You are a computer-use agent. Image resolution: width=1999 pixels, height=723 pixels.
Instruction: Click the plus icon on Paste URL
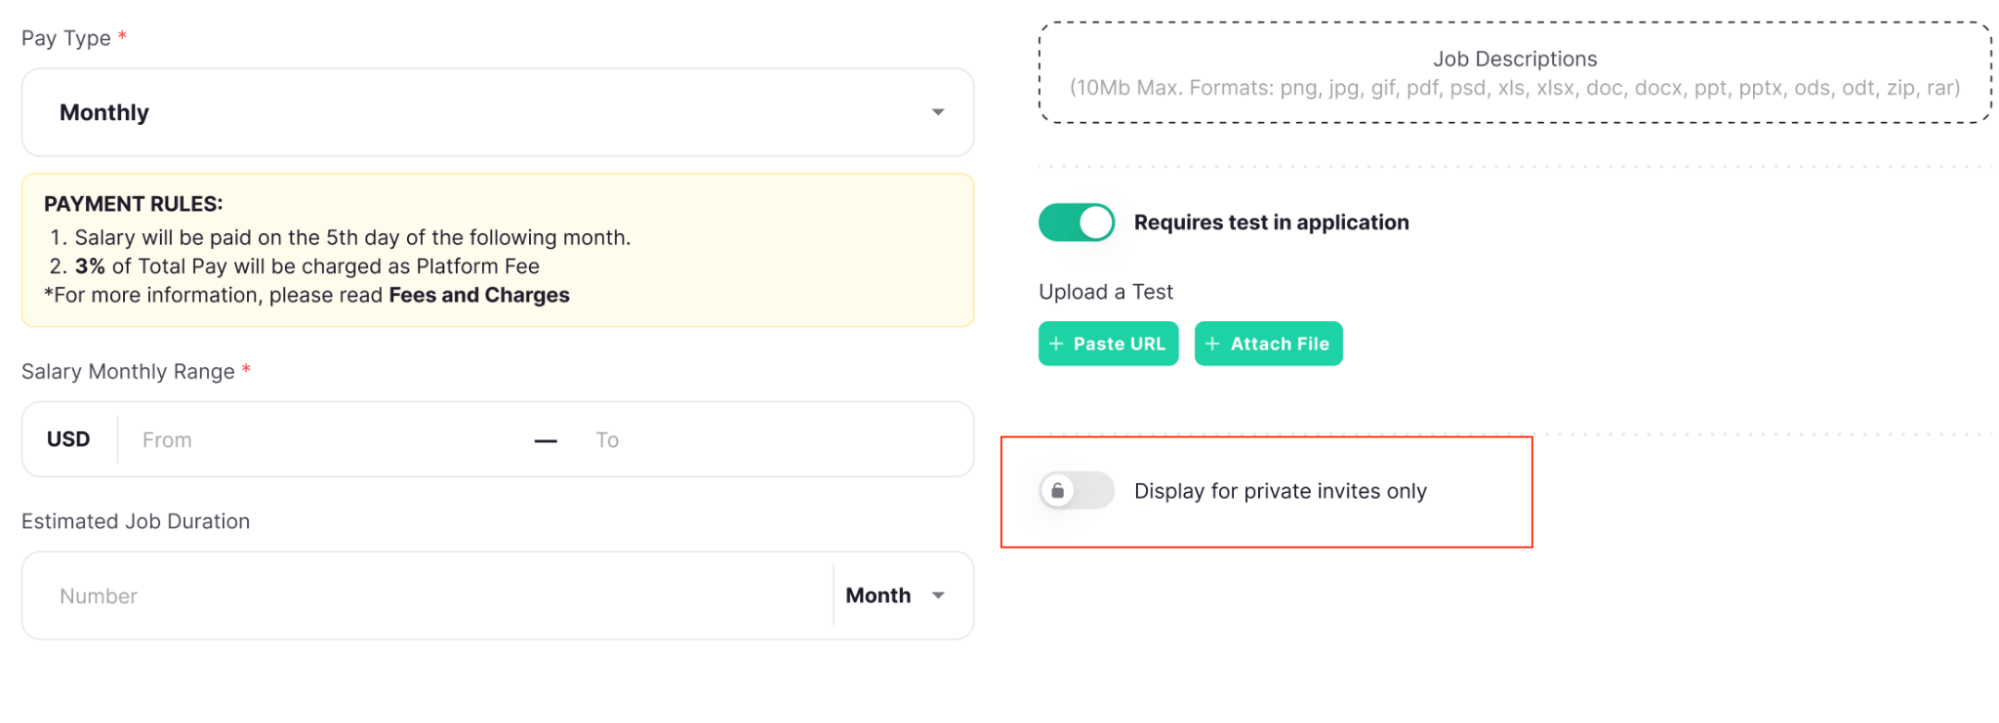point(1056,344)
